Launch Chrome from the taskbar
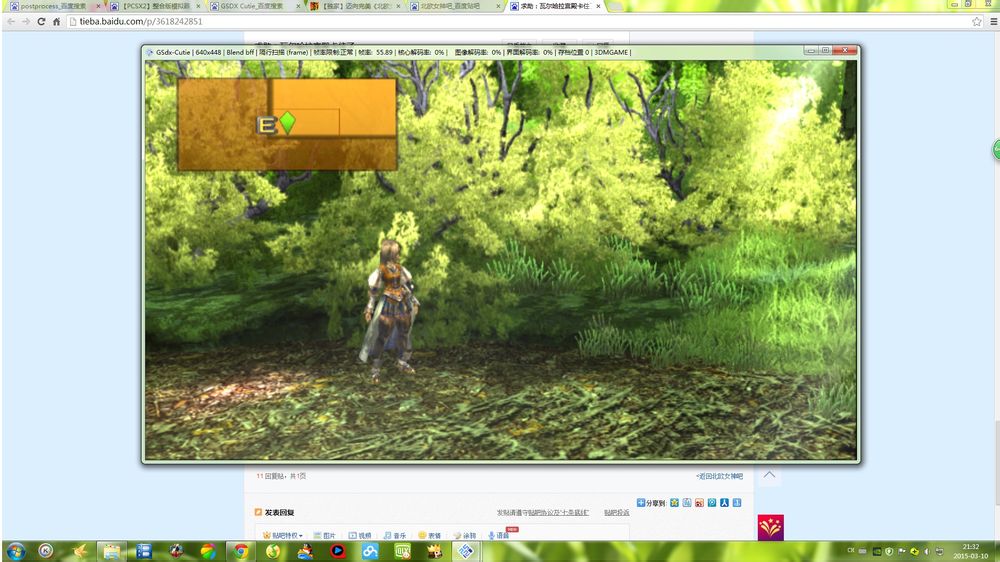 tap(240, 551)
